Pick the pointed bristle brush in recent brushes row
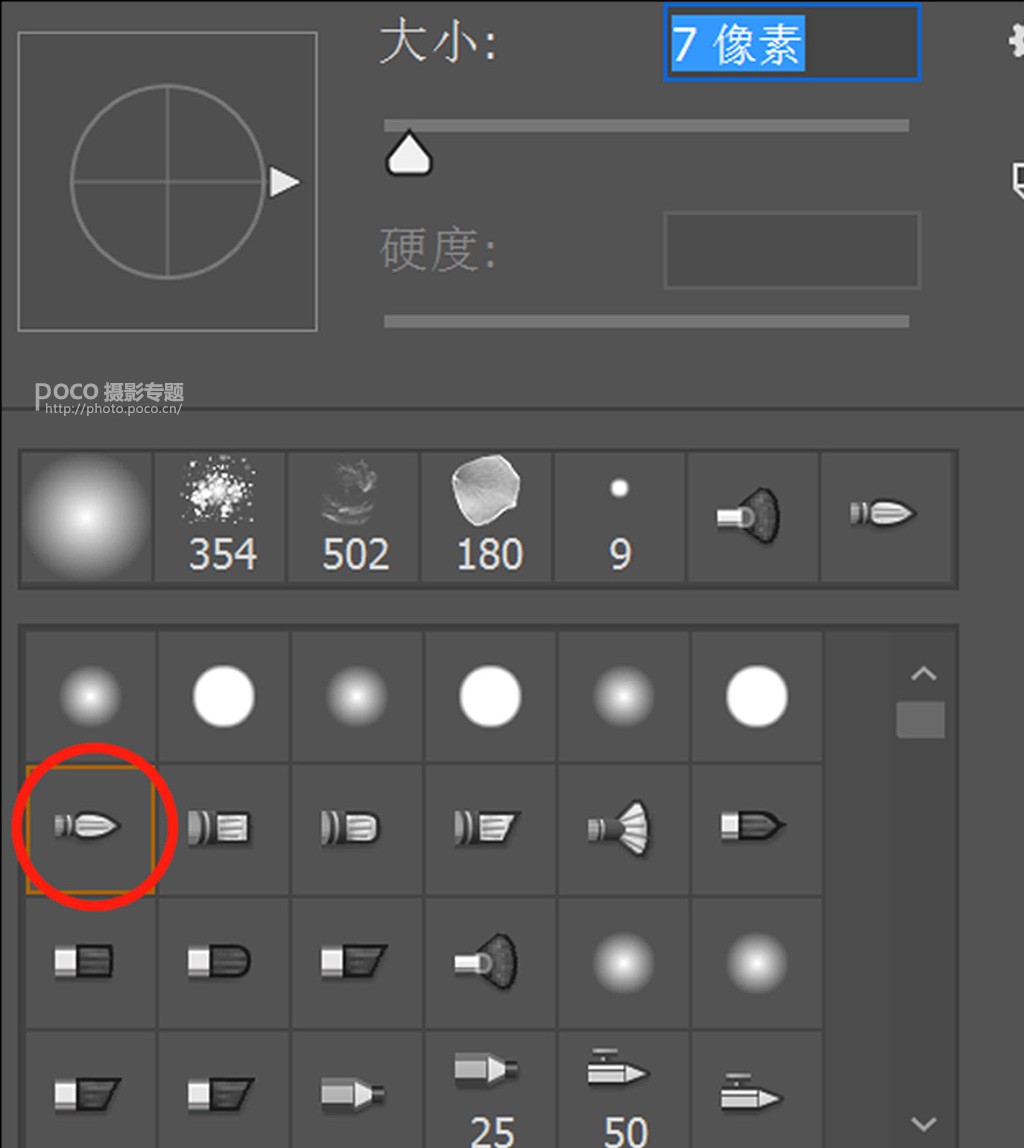The height and width of the screenshot is (1148, 1024). (x=886, y=517)
